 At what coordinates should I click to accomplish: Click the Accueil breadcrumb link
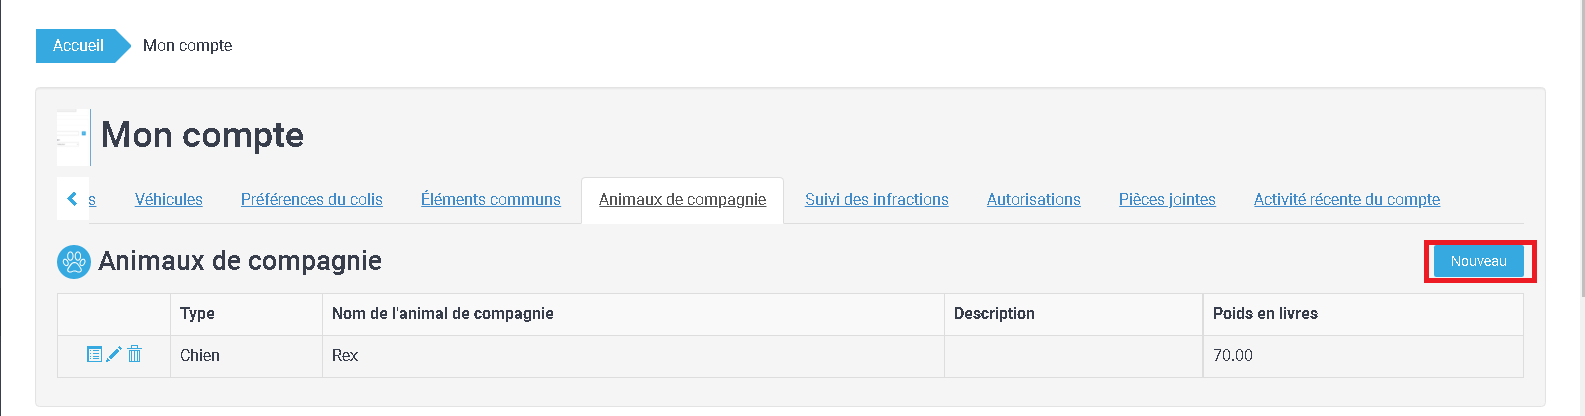coord(78,45)
